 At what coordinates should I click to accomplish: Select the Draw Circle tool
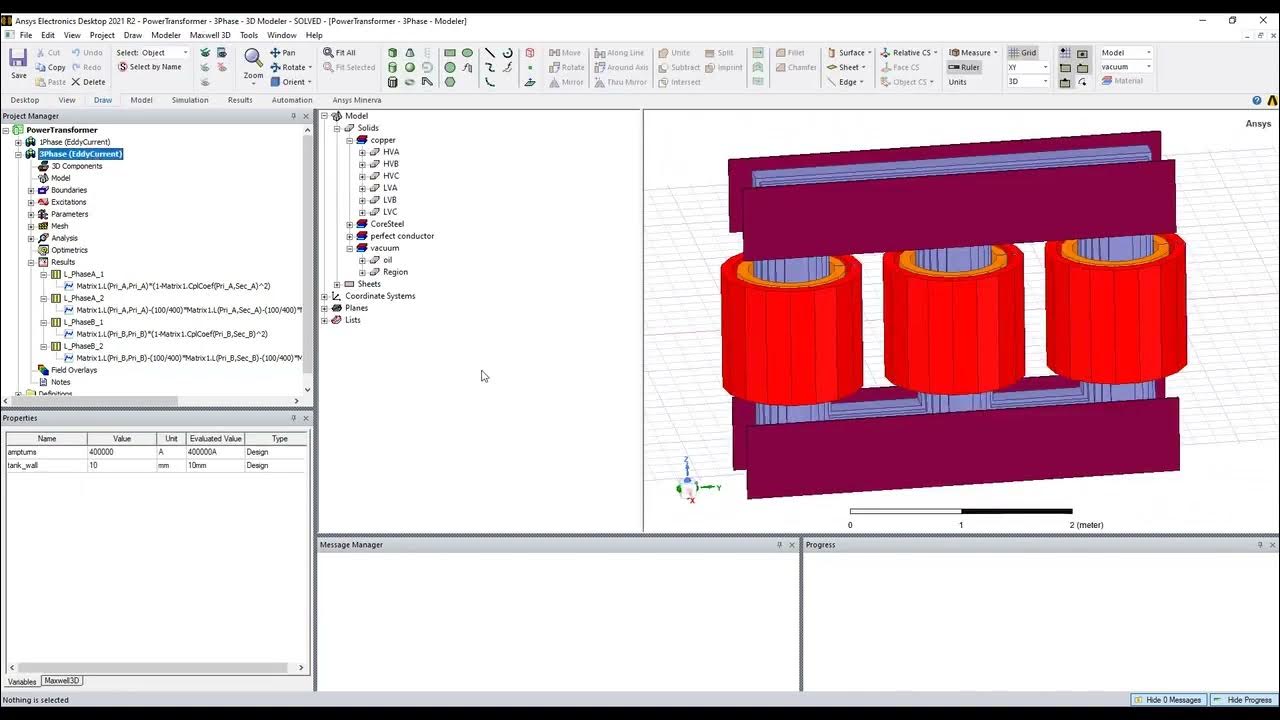(450, 68)
